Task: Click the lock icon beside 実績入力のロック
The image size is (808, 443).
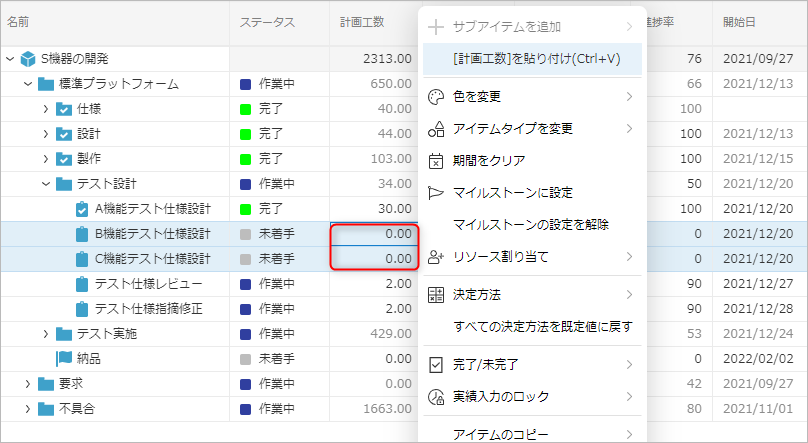Action: tap(435, 397)
